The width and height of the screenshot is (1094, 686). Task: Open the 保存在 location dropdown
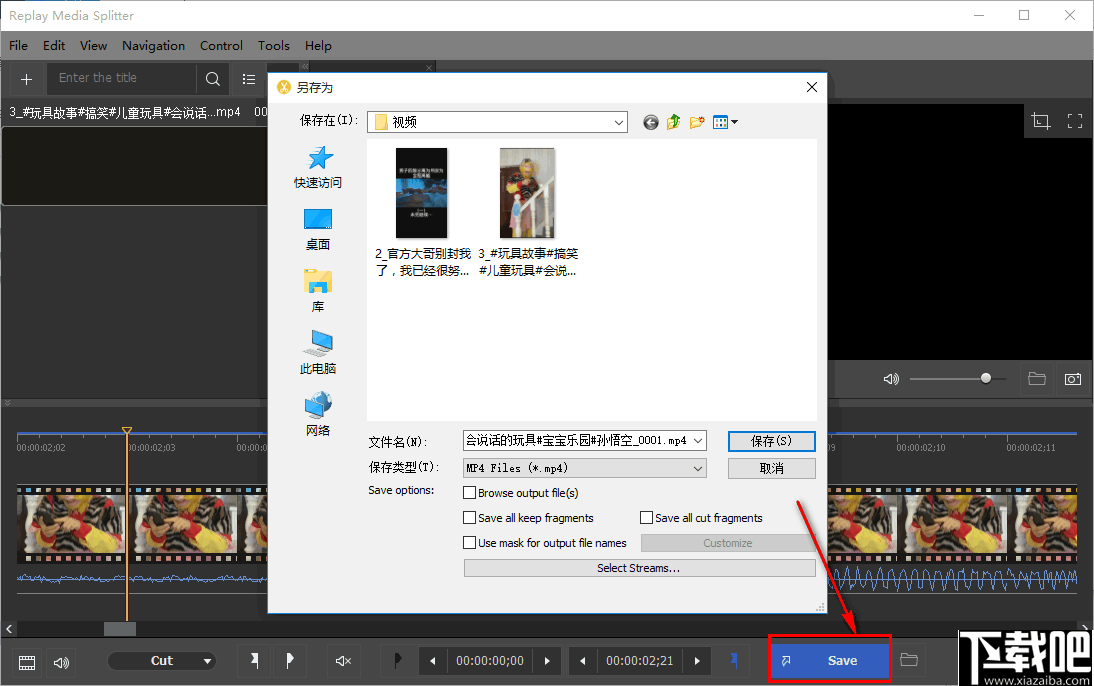click(617, 121)
